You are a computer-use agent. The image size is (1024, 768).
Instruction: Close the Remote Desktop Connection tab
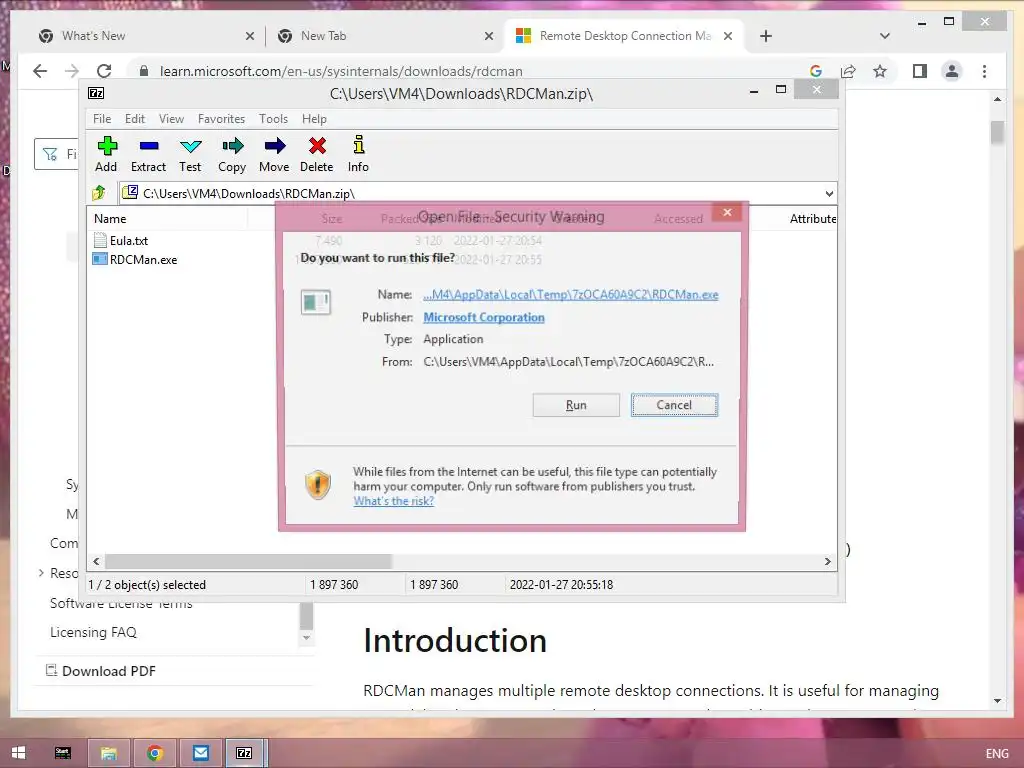728,36
